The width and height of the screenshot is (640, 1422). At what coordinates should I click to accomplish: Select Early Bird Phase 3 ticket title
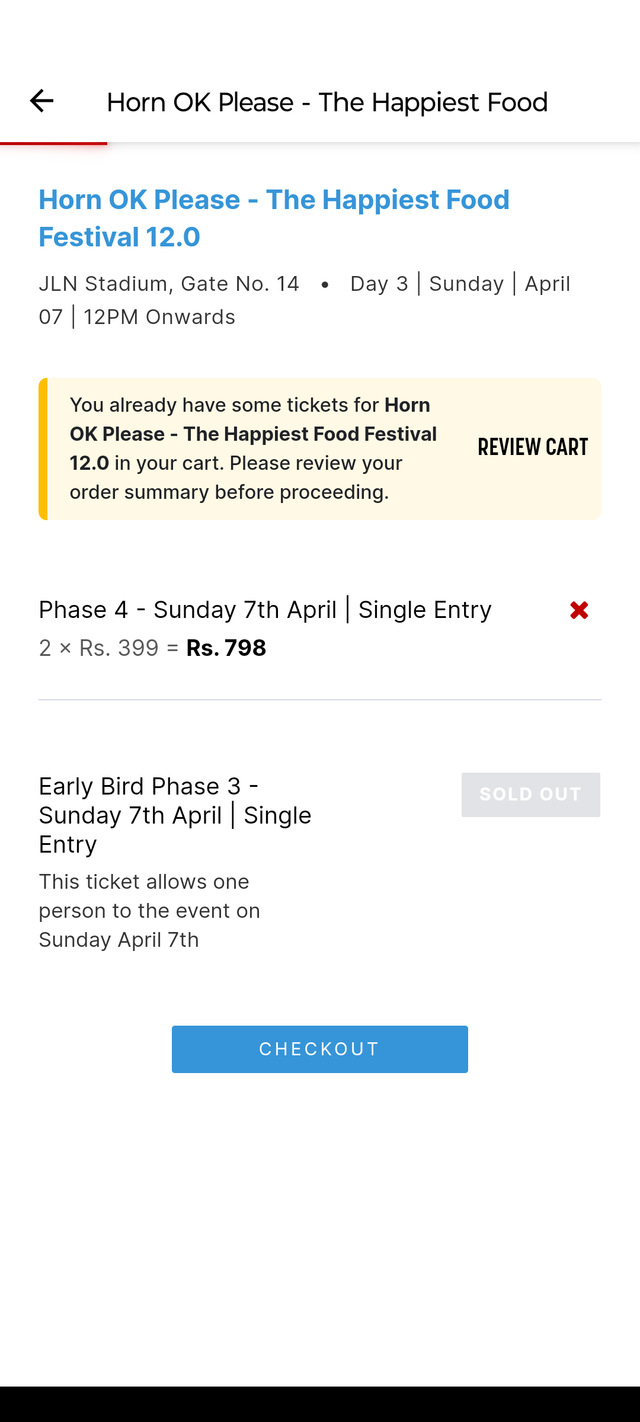click(x=175, y=815)
